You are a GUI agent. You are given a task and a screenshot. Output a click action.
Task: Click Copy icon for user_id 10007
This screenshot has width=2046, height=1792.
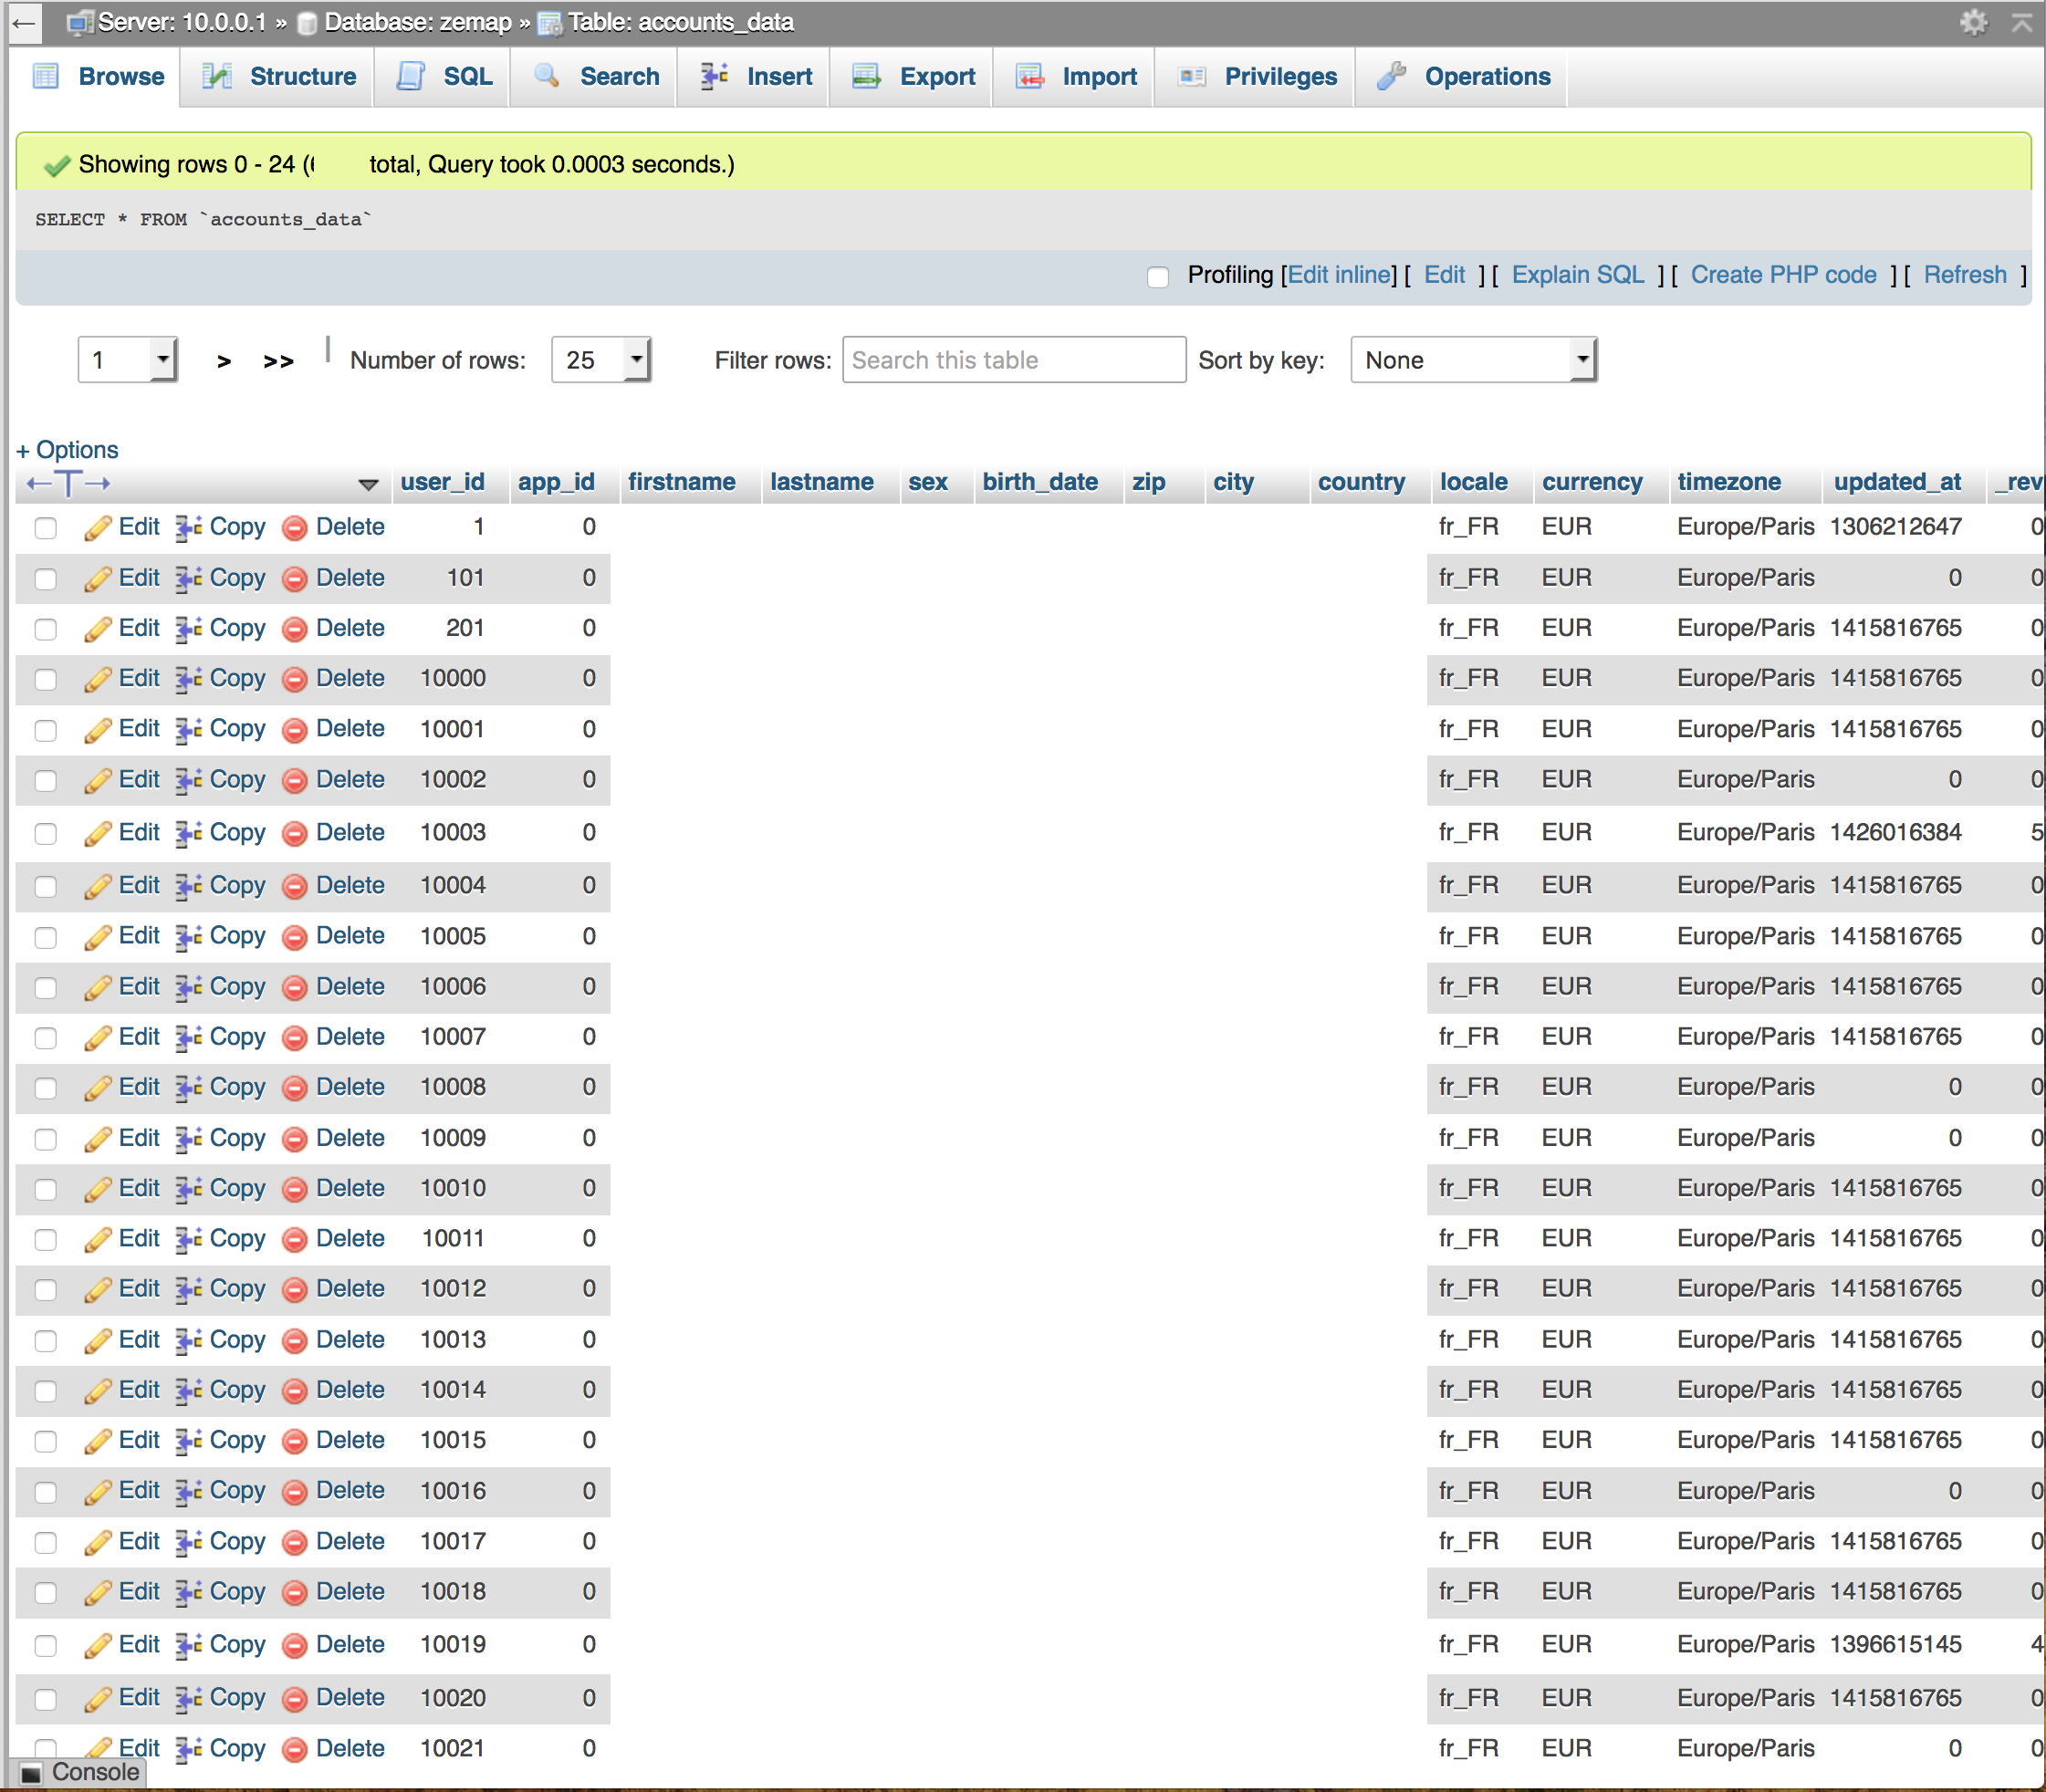[x=189, y=1038]
